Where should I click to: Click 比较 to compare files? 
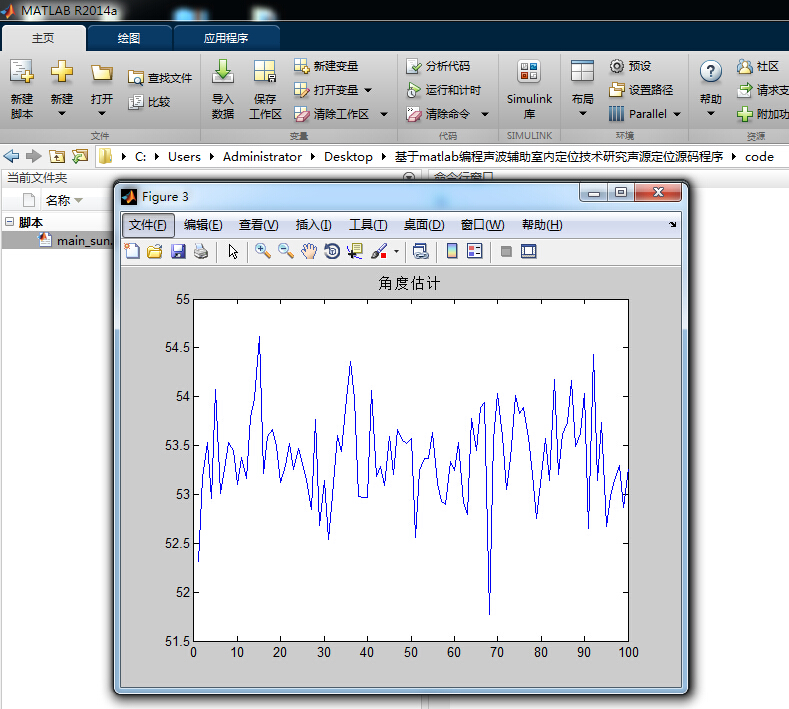coord(149,102)
